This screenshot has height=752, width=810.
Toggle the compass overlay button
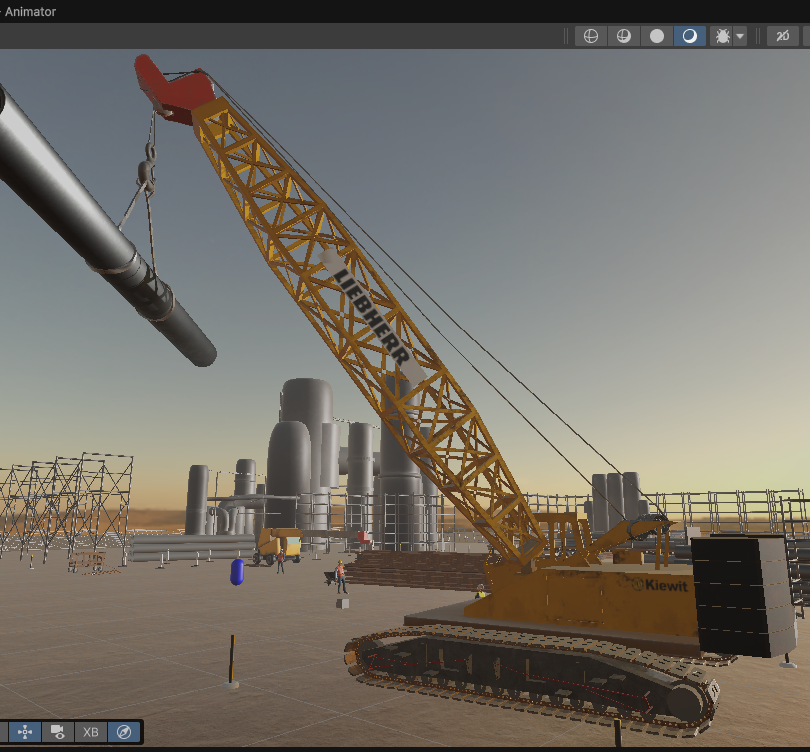tap(124, 732)
